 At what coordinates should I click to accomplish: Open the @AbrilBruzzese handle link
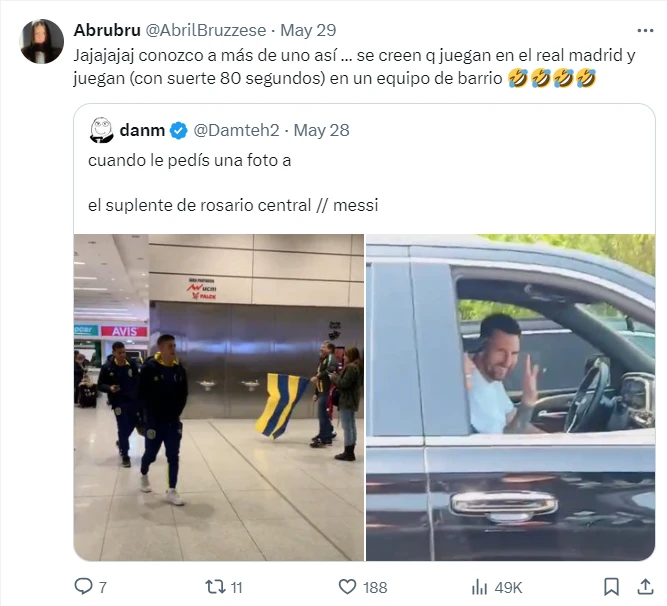(x=206, y=30)
